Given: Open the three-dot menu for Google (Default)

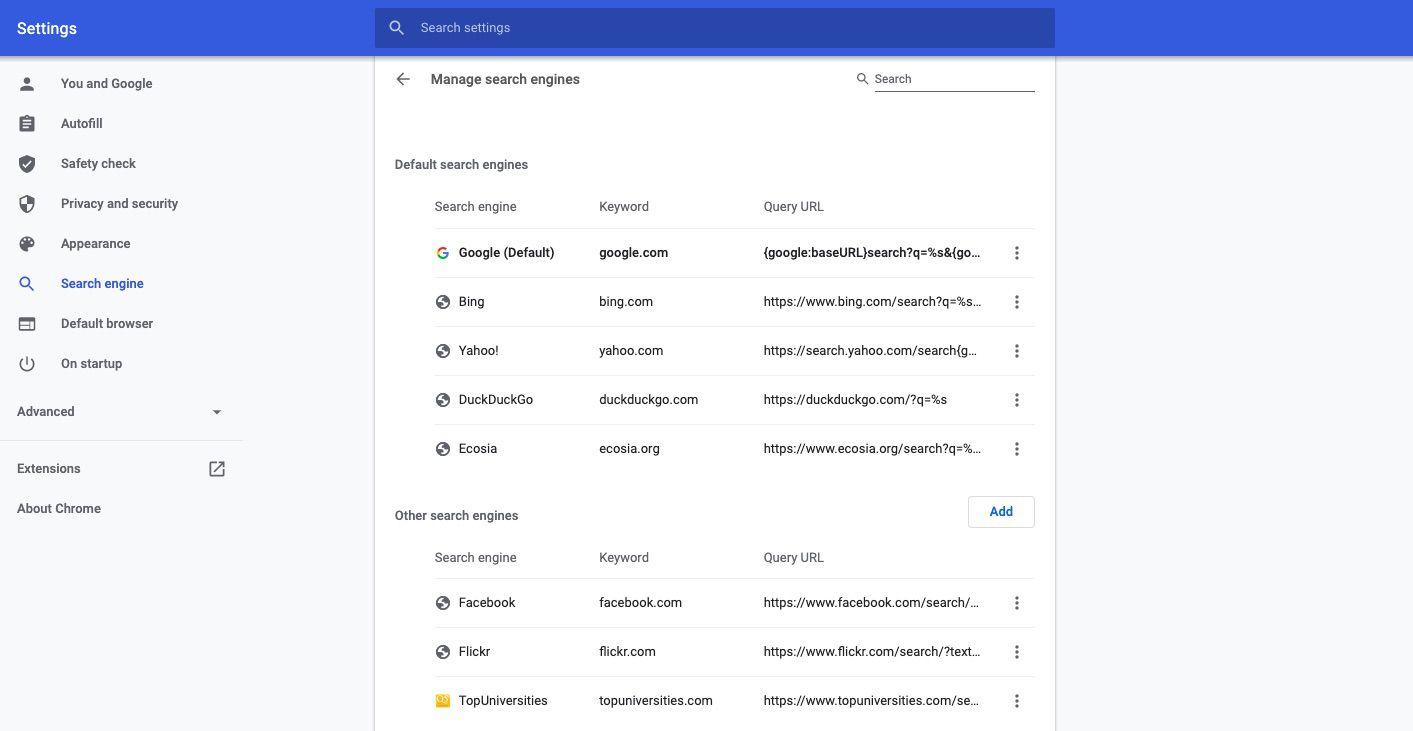Looking at the screenshot, I should 1017,253.
